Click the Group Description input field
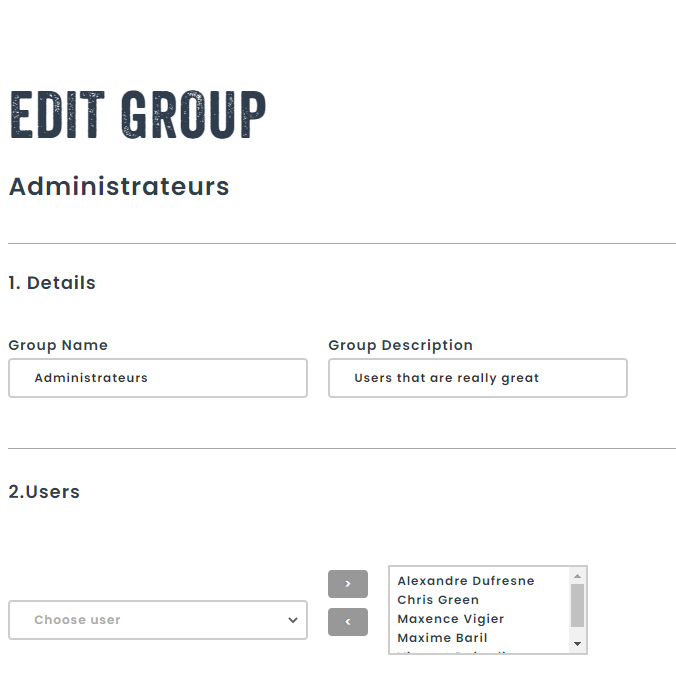The width and height of the screenshot is (676, 699). (478, 378)
